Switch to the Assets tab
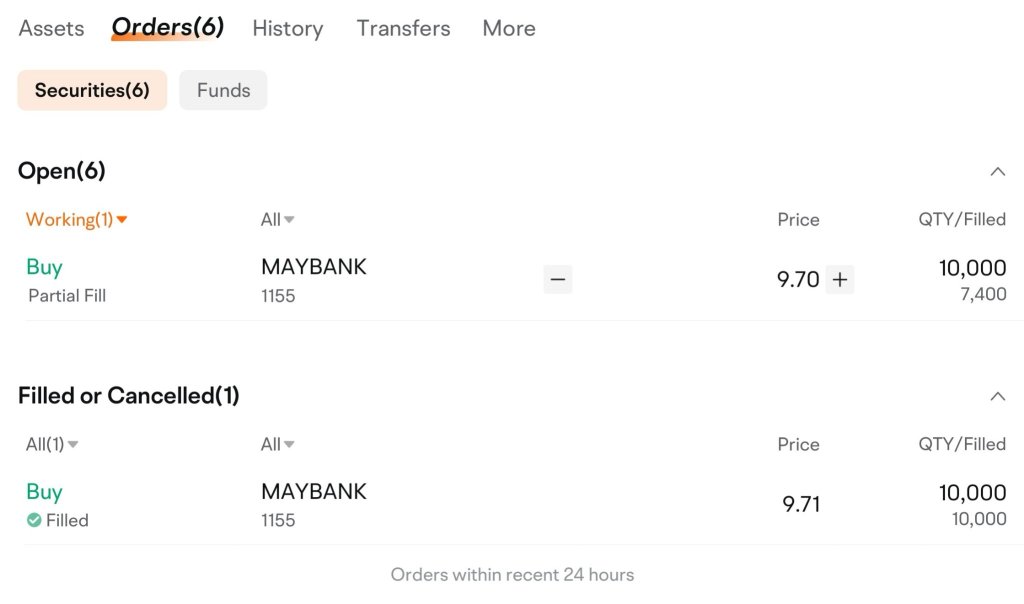Screen dimensions: 1024x604 click(52, 28)
